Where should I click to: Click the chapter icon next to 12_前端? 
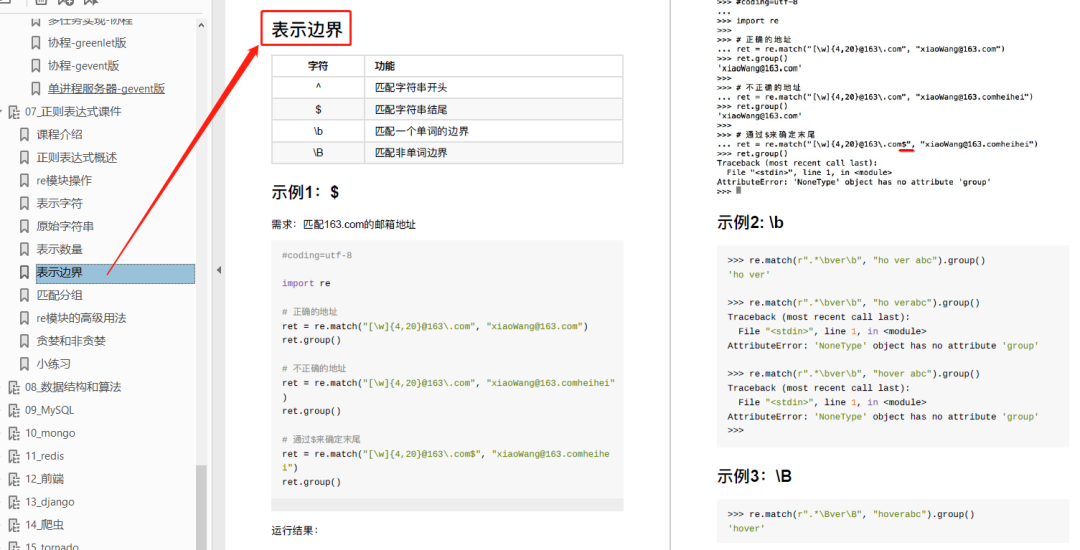pyautogui.click(x=14, y=480)
